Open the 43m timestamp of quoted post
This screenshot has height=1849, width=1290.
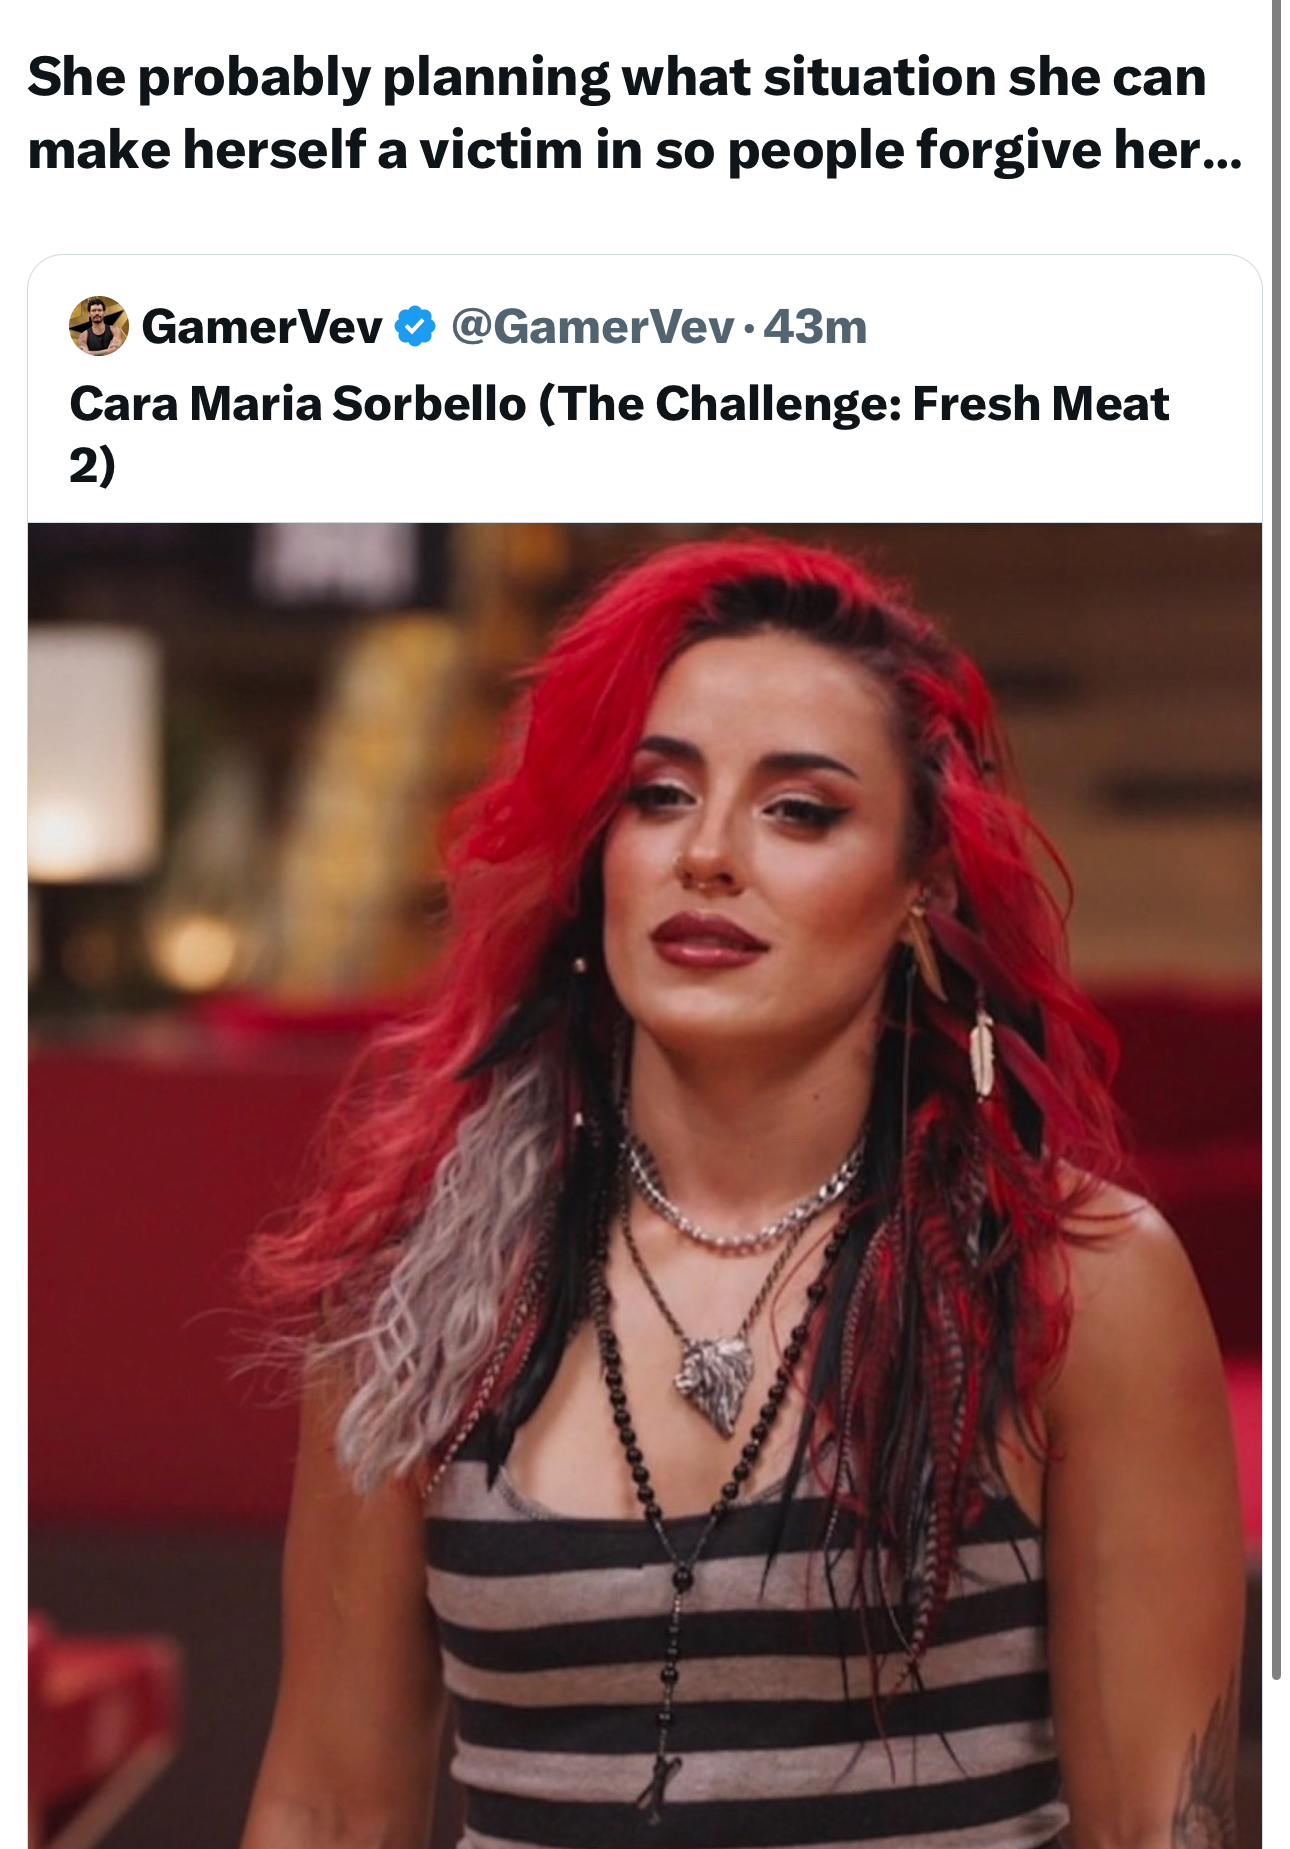coord(815,327)
